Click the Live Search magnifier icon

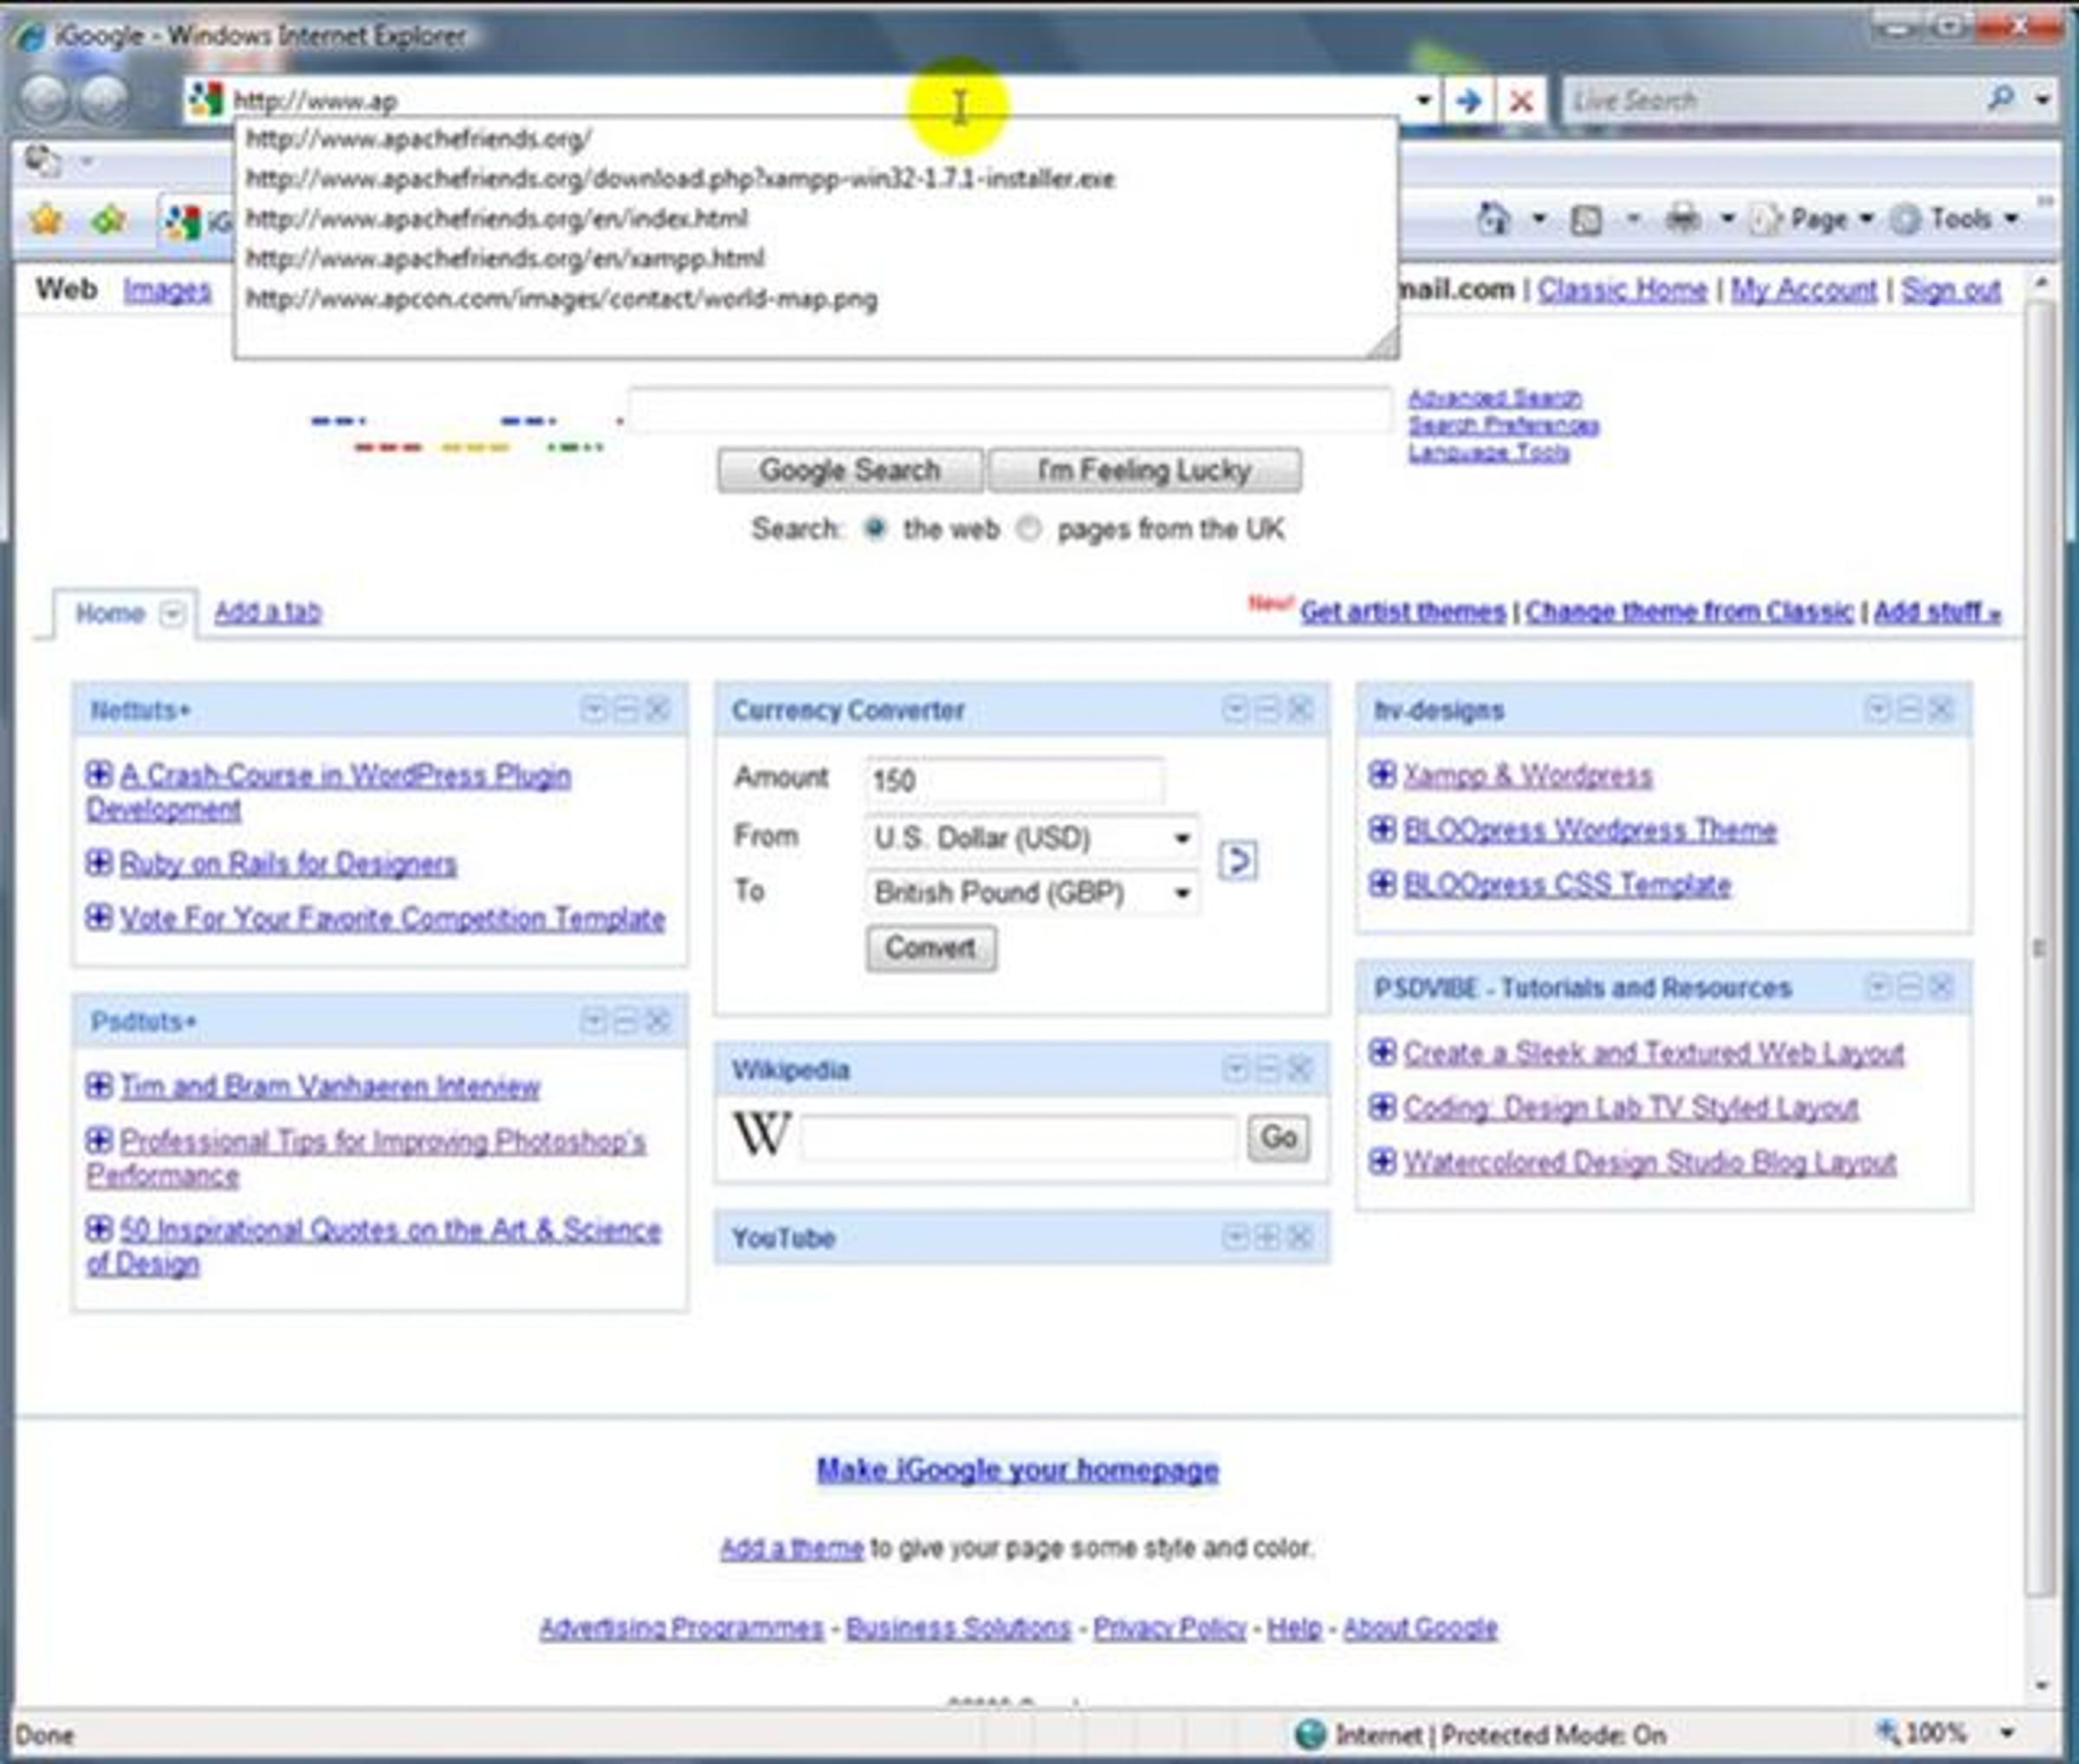point(2000,99)
